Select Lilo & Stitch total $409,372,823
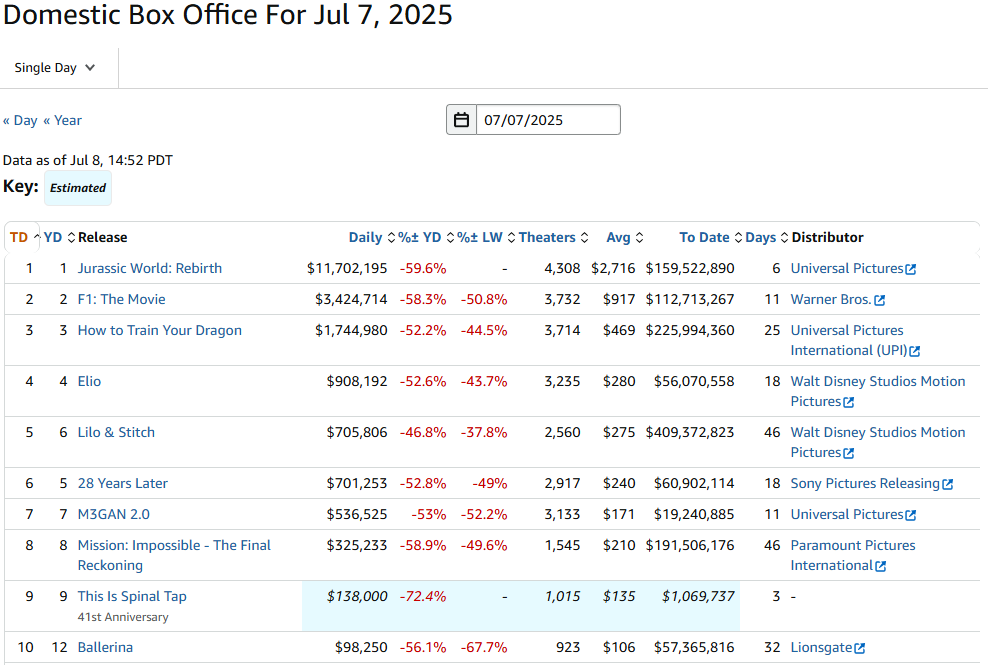 click(x=690, y=432)
